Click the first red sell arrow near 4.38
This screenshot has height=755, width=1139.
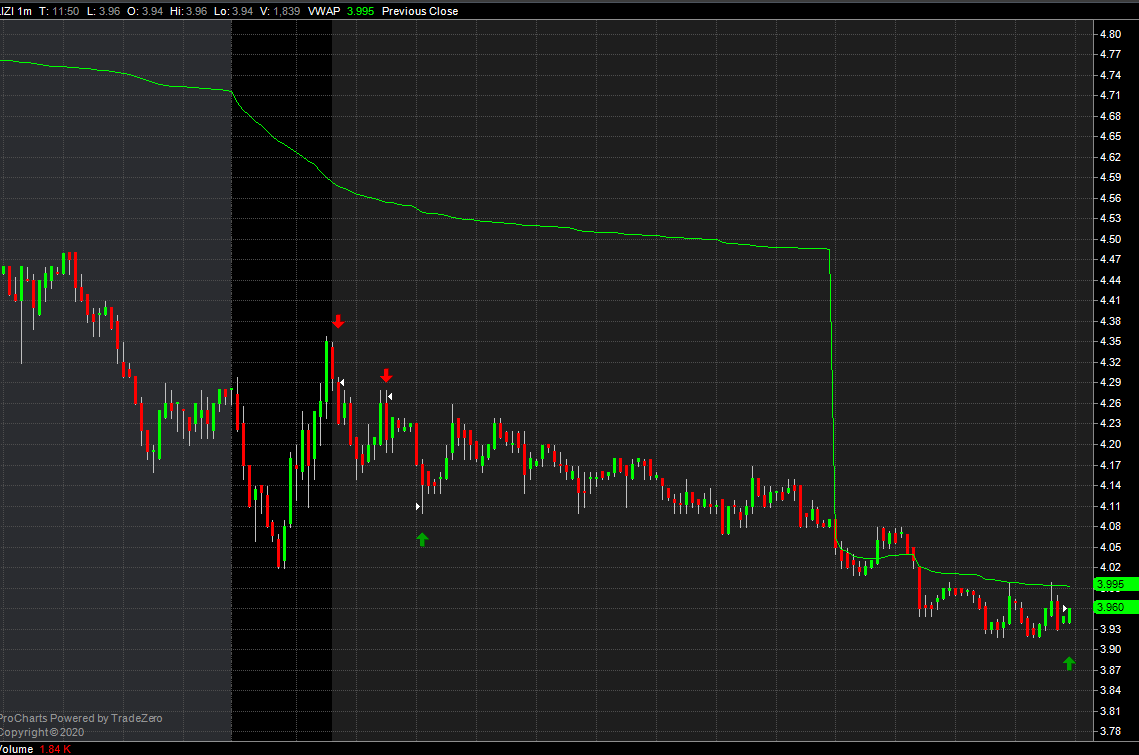click(338, 321)
